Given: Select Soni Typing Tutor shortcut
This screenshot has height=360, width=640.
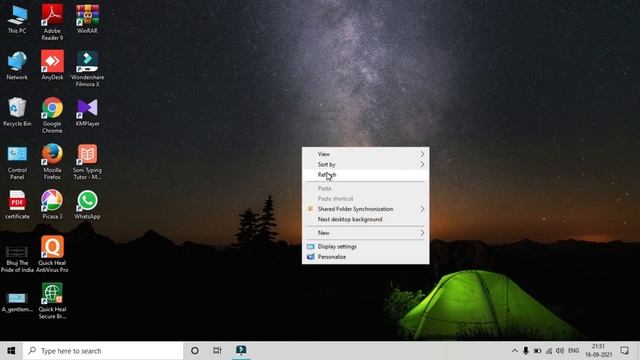Looking at the screenshot, I should point(87,162).
